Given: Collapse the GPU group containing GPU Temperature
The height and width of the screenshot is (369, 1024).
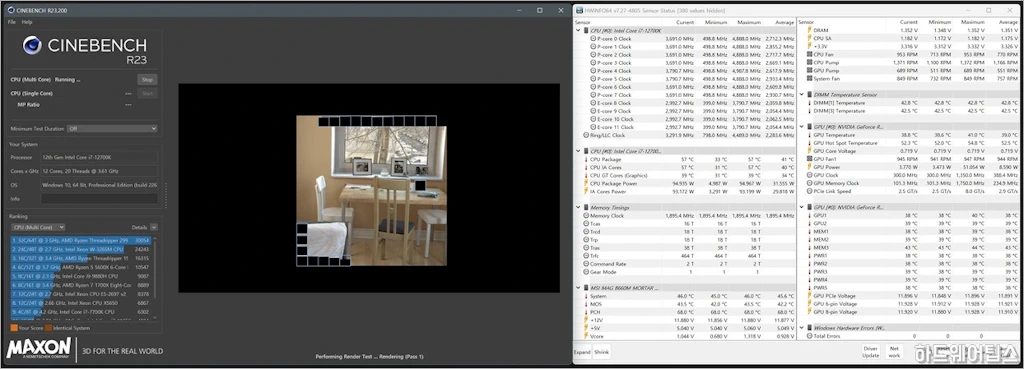Looking at the screenshot, I should [x=802, y=127].
